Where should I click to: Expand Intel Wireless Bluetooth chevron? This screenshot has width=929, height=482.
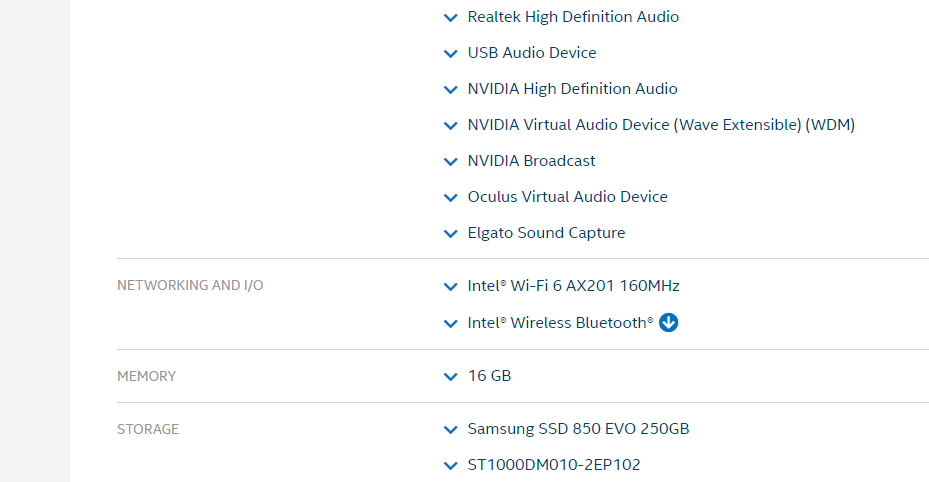pyautogui.click(x=450, y=324)
